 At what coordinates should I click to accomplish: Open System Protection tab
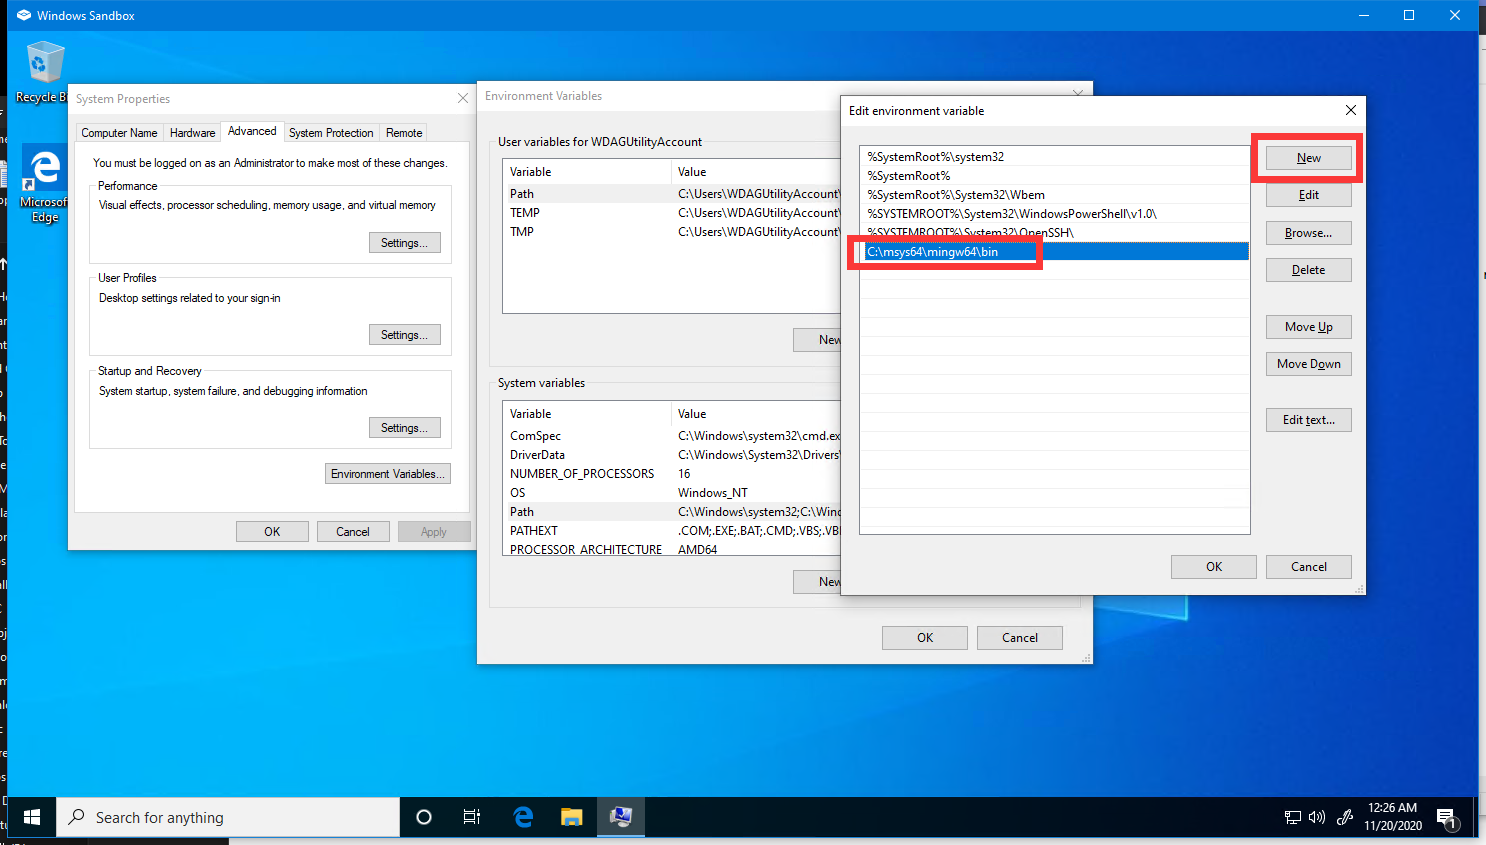331,132
